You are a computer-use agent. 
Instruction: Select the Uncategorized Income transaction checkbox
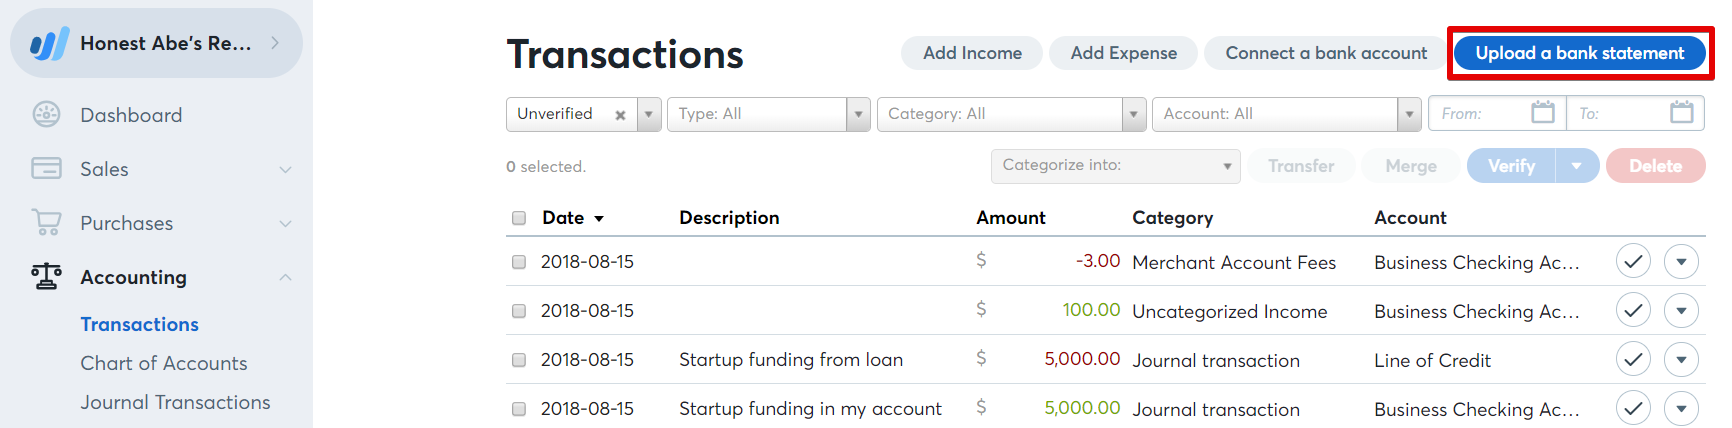pos(519,311)
